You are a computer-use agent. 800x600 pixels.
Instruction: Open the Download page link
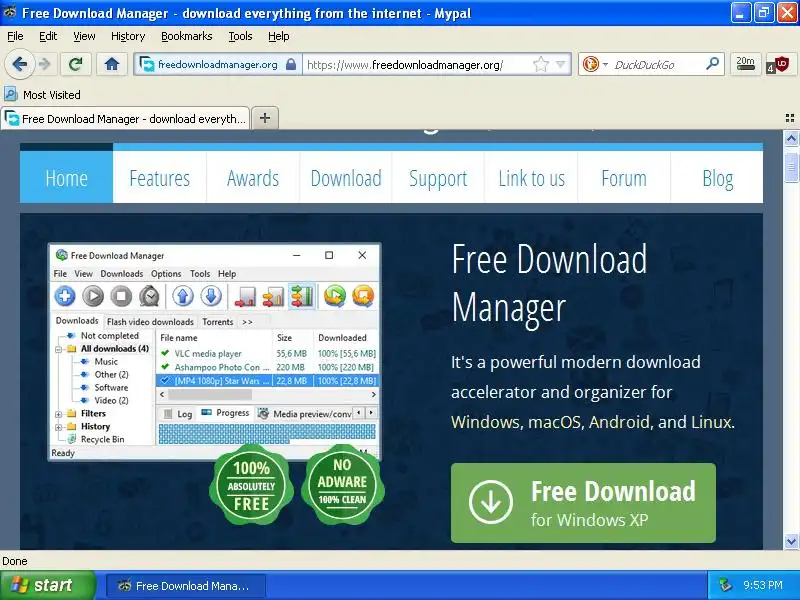(x=346, y=178)
